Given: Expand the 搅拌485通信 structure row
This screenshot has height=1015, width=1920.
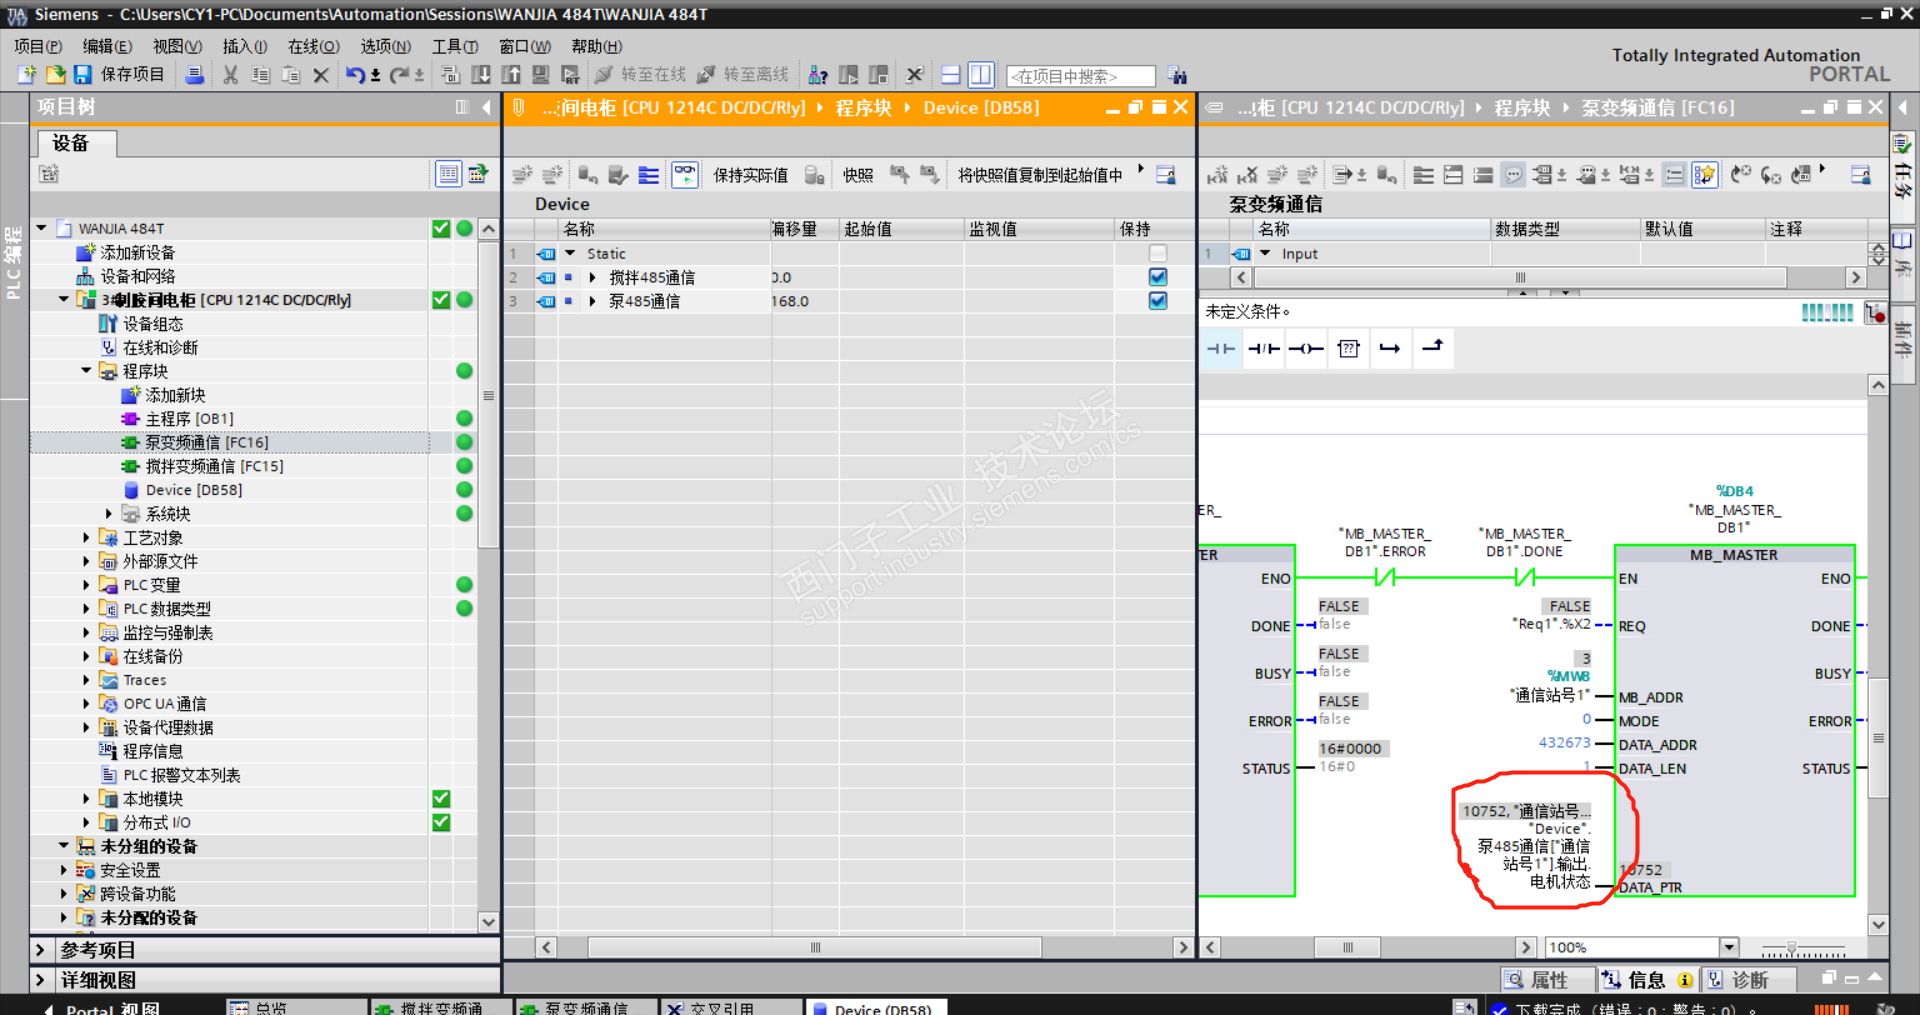Looking at the screenshot, I should pyautogui.click(x=593, y=278).
